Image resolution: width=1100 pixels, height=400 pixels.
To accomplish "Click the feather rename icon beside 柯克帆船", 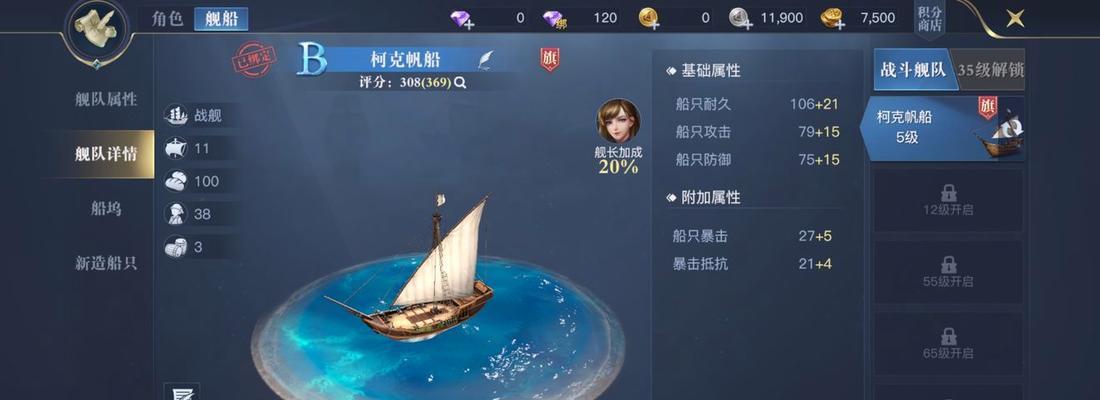I will coord(485,60).
